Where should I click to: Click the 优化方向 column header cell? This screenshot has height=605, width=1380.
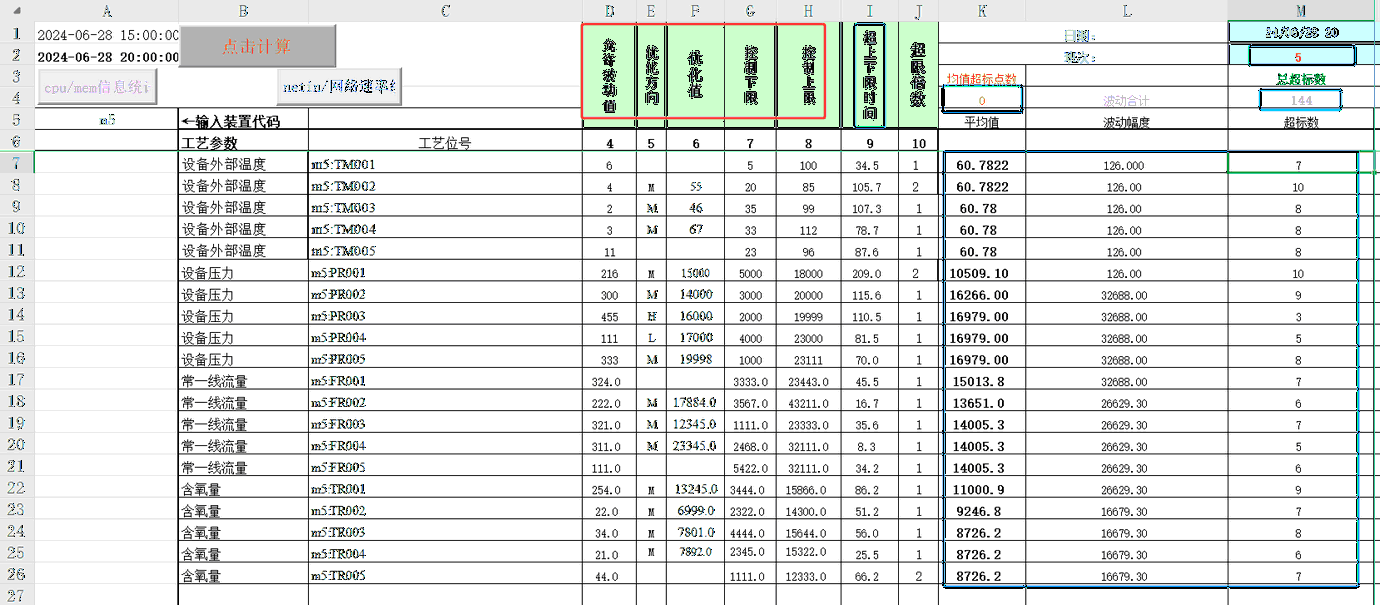pyautogui.click(x=651, y=76)
